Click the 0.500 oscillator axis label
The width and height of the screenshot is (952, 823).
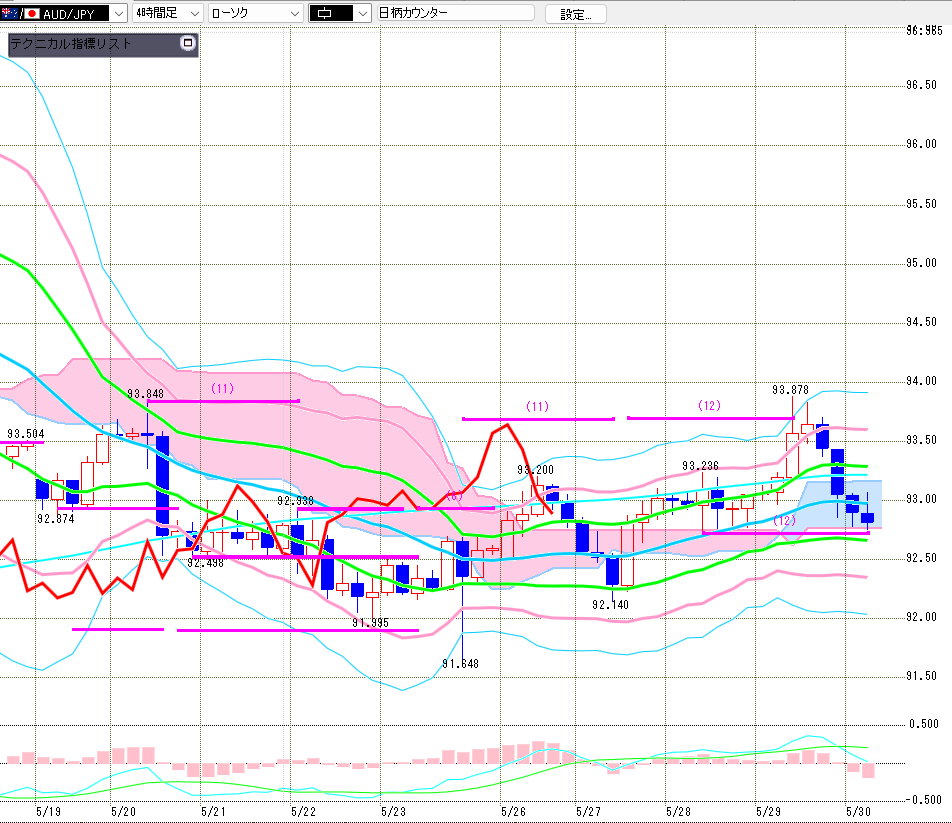click(923, 724)
